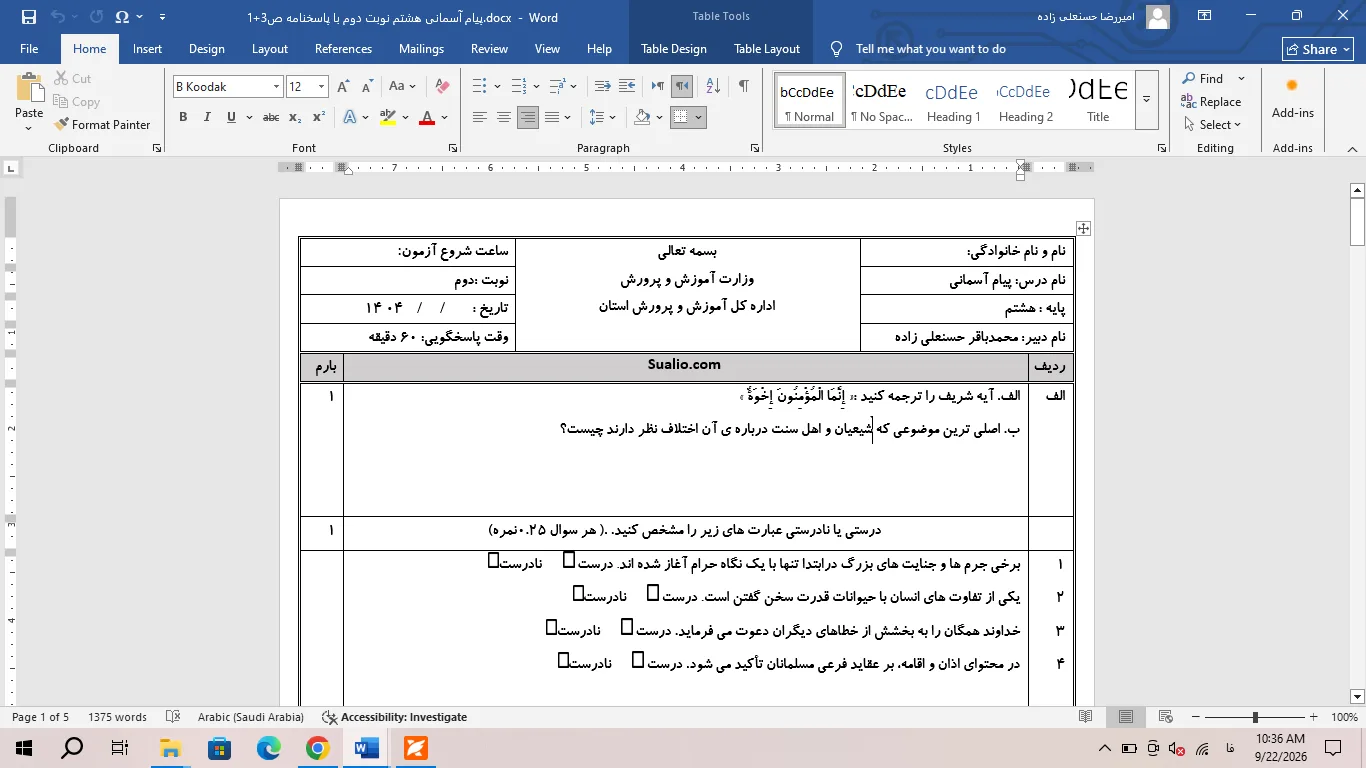Center the paragraph text
The height and width of the screenshot is (768, 1366).
point(504,117)
